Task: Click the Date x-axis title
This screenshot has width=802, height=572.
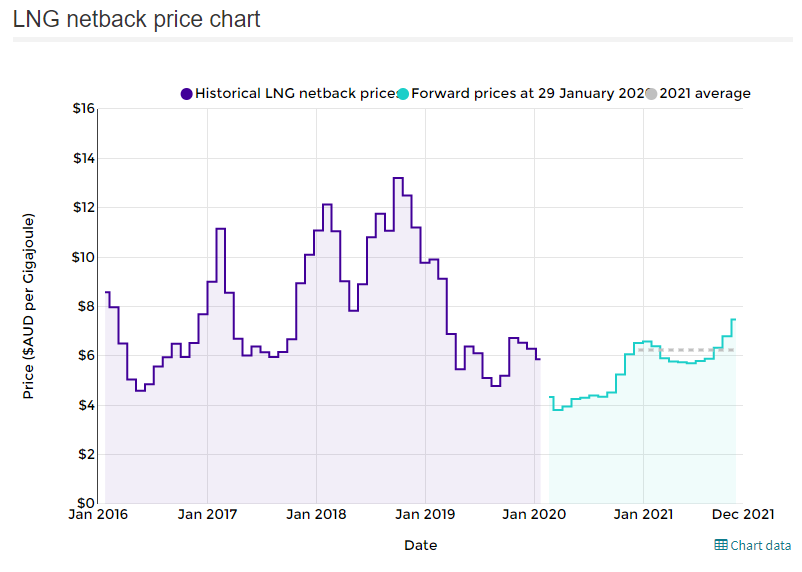Action: pyautogui.click(x=420, y=545)
